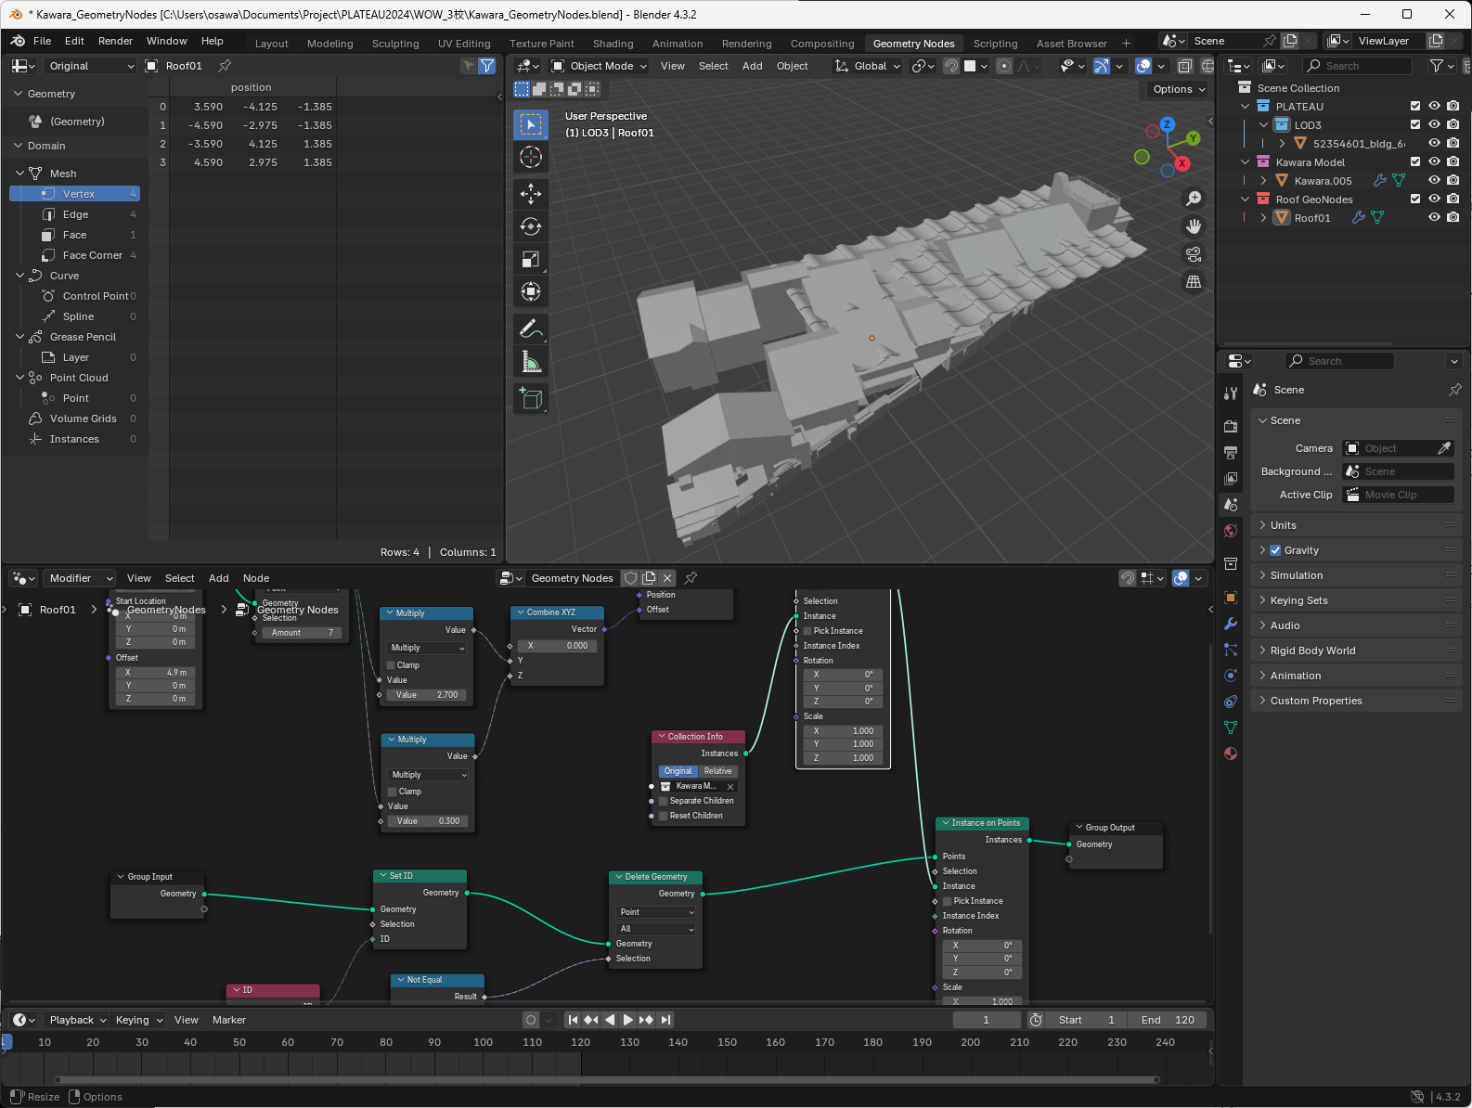Open the Original evaluation state dropdown
The image size is (1472, 1108).
[89, 66]
